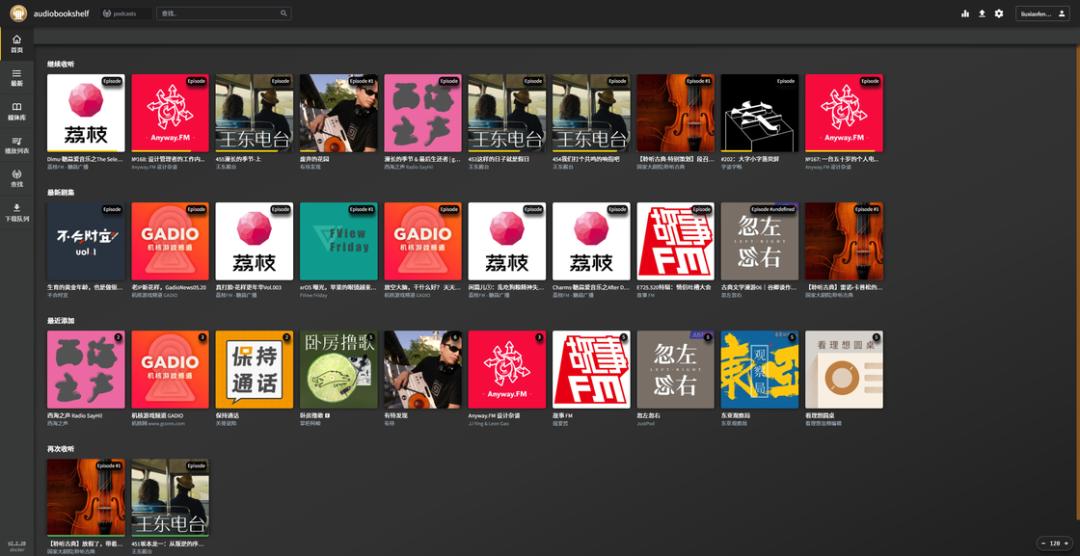Open the library stats bar-chart icon
1080x556 pixels.
point(965,13)
